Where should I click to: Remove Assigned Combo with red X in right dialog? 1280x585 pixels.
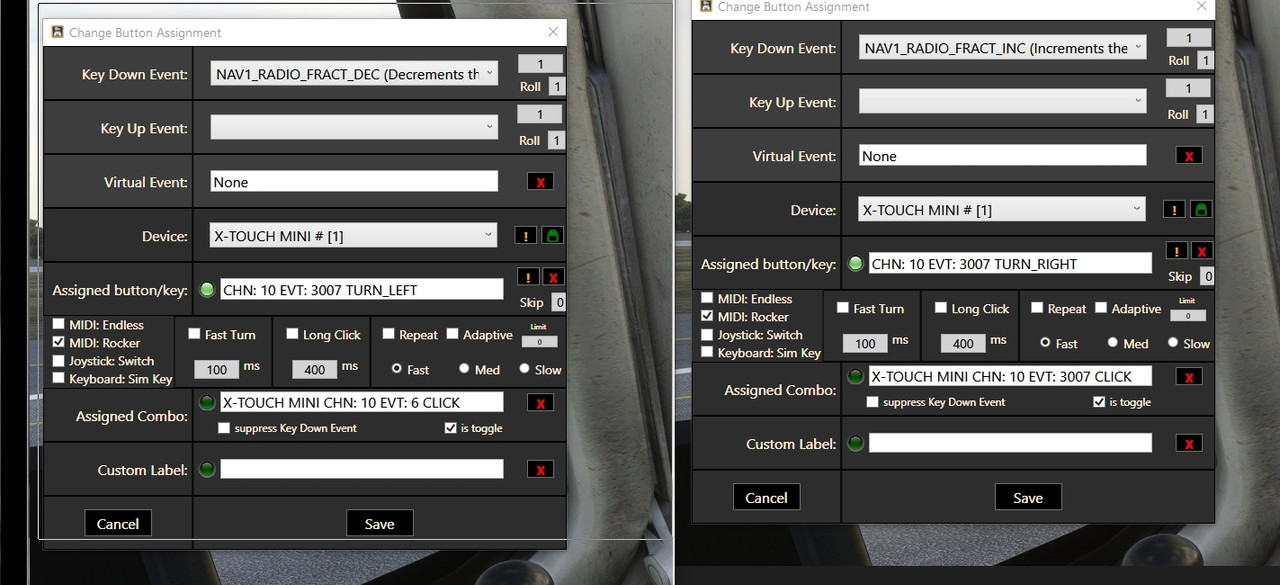click(x=1189, y=377)
